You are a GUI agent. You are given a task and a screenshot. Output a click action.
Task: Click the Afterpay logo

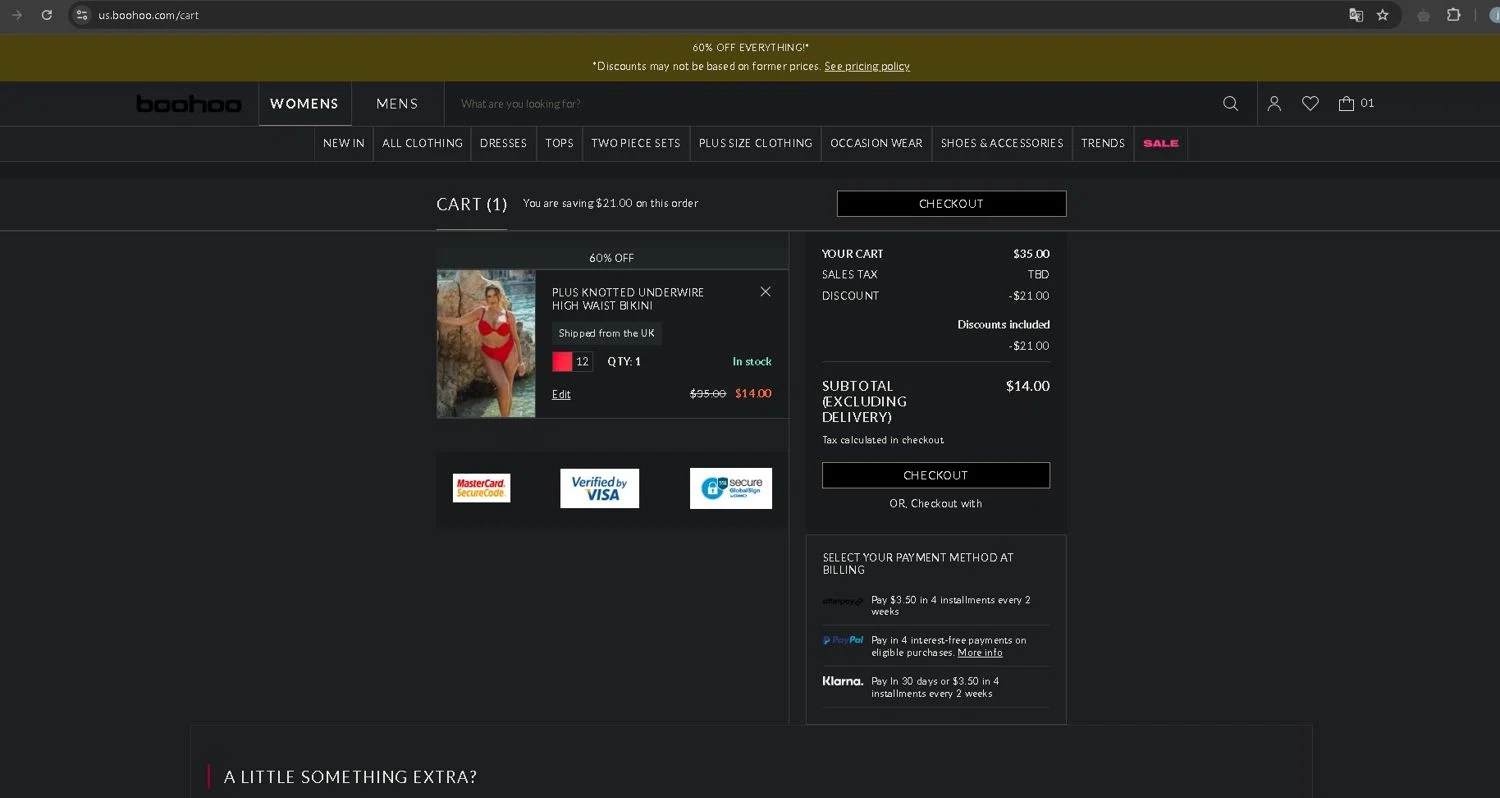coord(842,601)
